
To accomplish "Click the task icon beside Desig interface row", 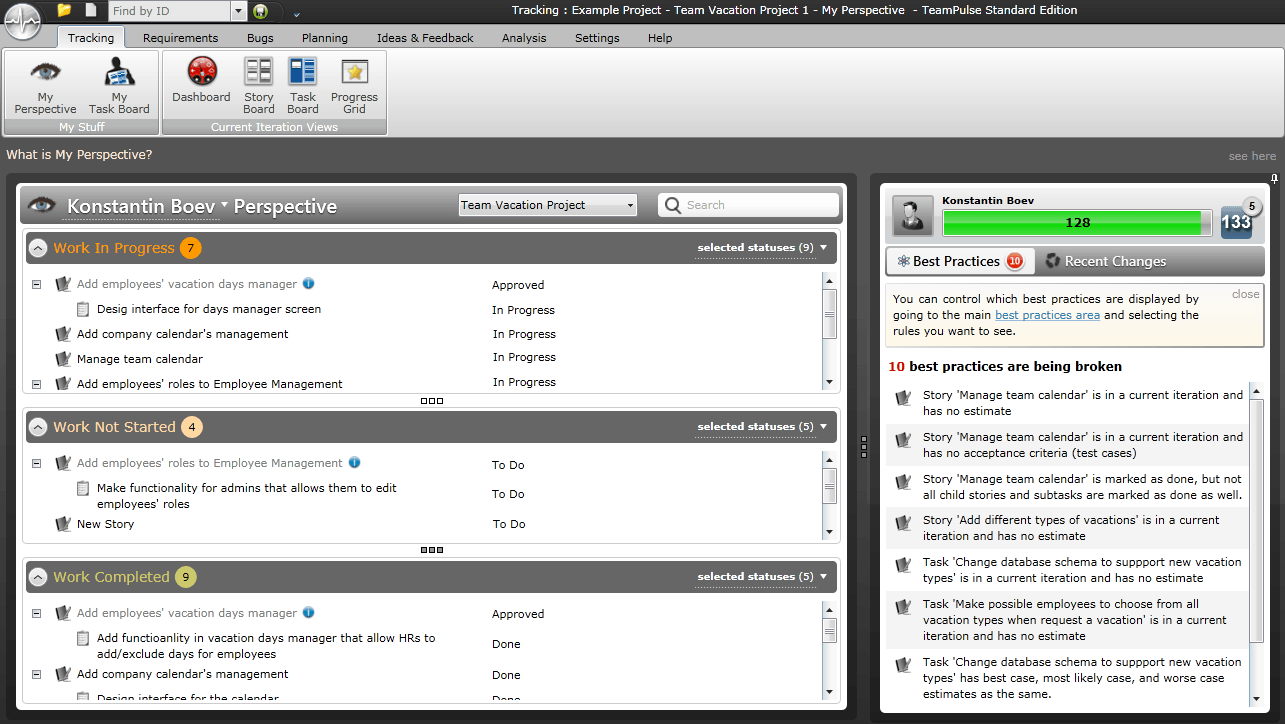I will (84, 309).
